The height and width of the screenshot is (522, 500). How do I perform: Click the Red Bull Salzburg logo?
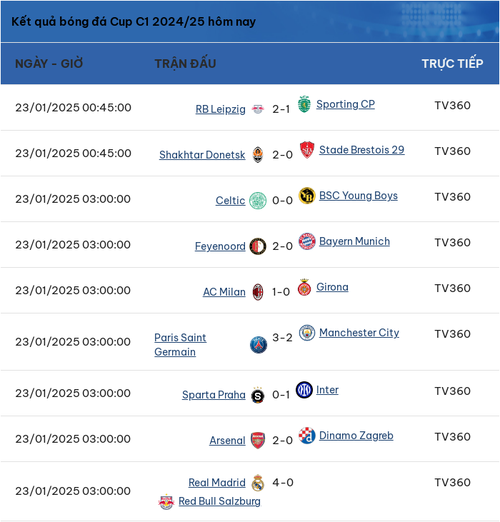[166, 501]
